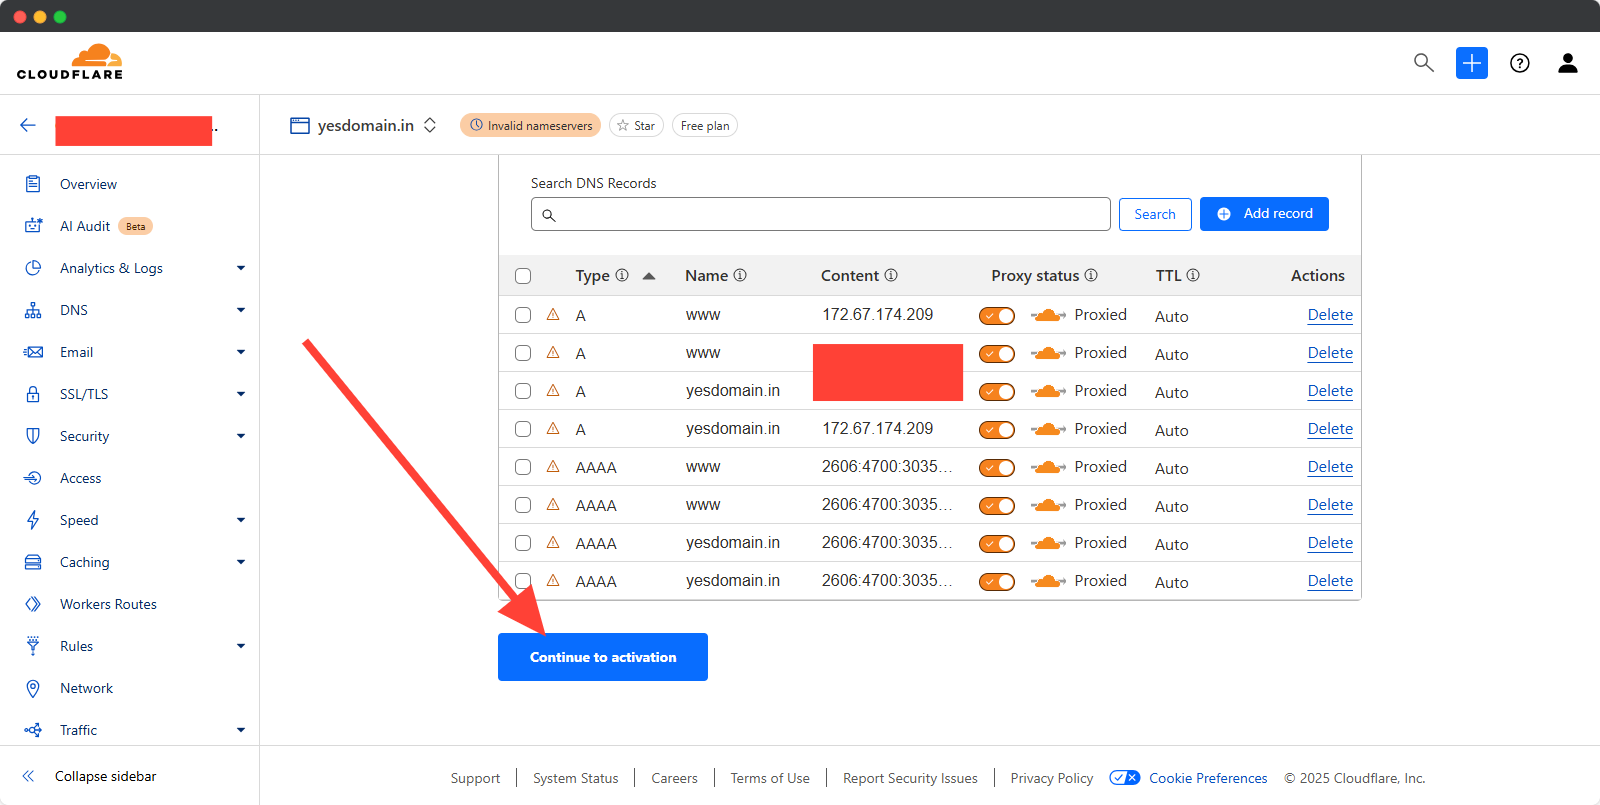Click the AI Audit robot icon
The image size is (1600, 805).
[33, 226]
